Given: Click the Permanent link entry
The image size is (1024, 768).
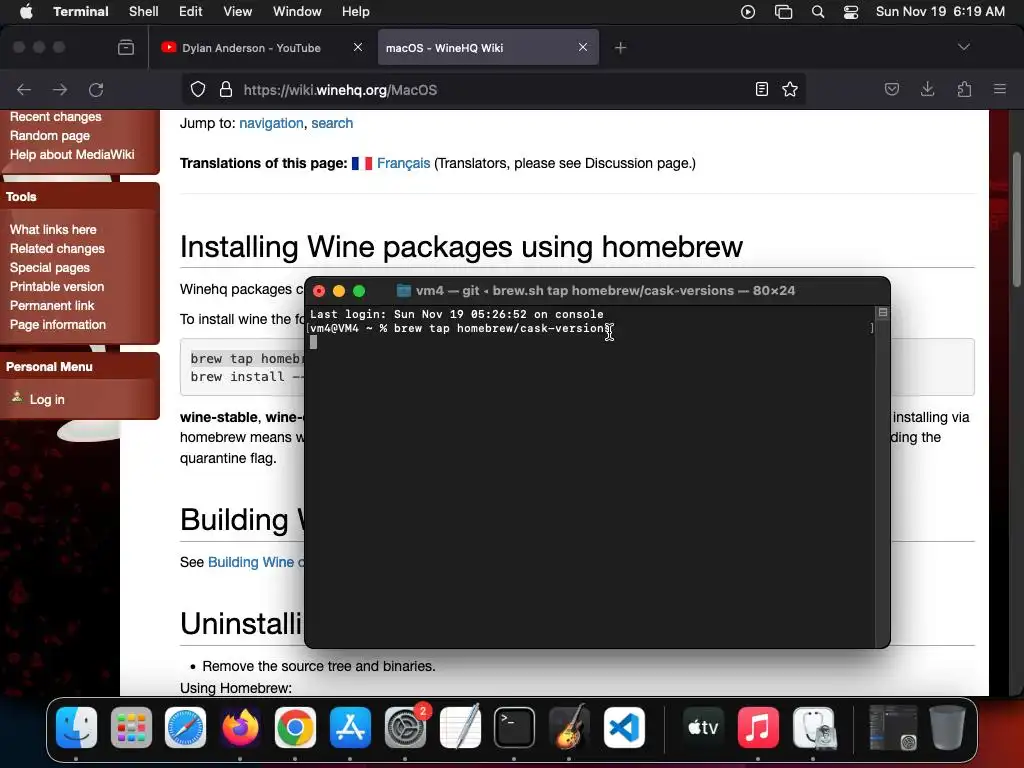Looking at the screenshot, I should [52, 306].
